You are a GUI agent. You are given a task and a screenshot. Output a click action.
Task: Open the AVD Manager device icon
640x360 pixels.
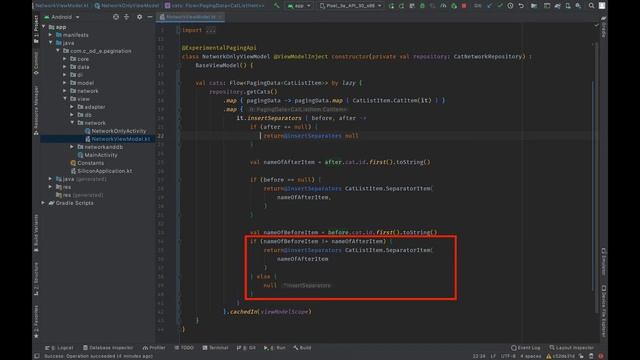568,6
